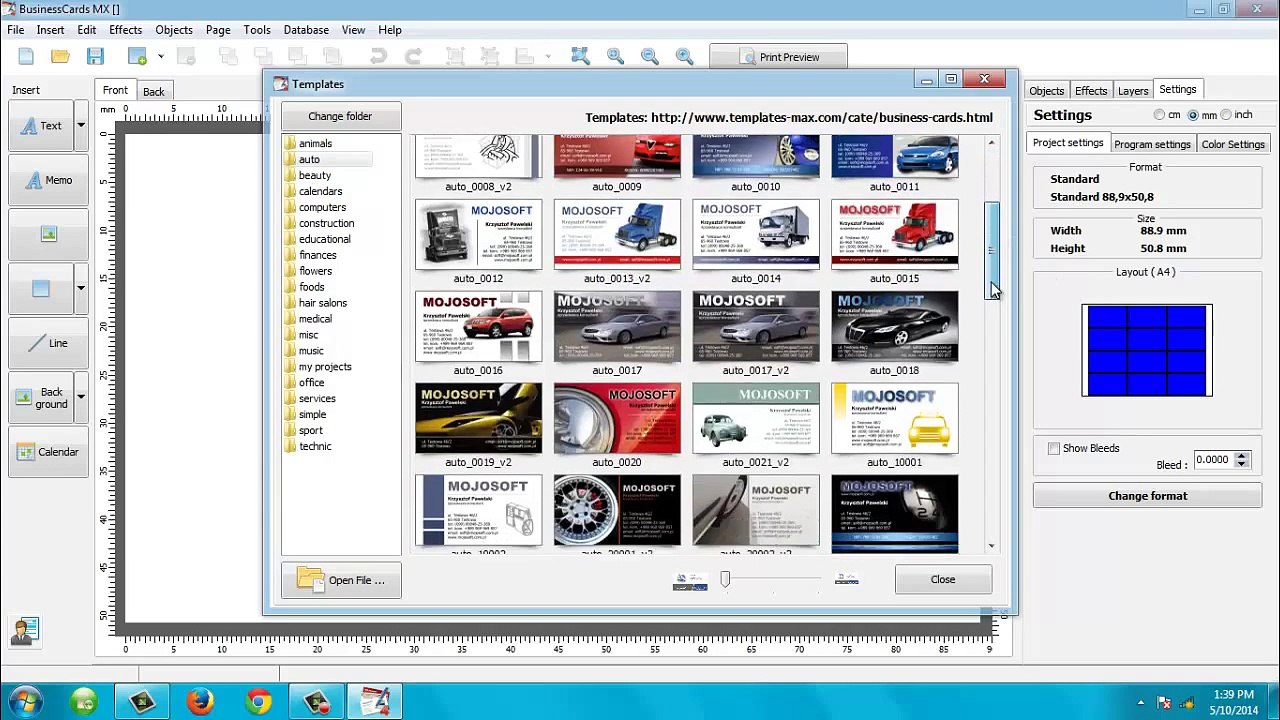Click the templates list scrollbar thumb
1280x720 pixels.
[991, 250]
